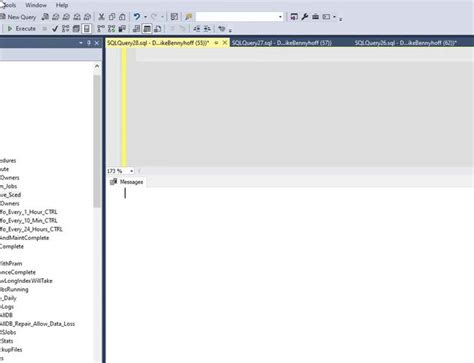Switch to SQLQuery28.sql tab
The image size is (474, 363).
click(158, 43)
